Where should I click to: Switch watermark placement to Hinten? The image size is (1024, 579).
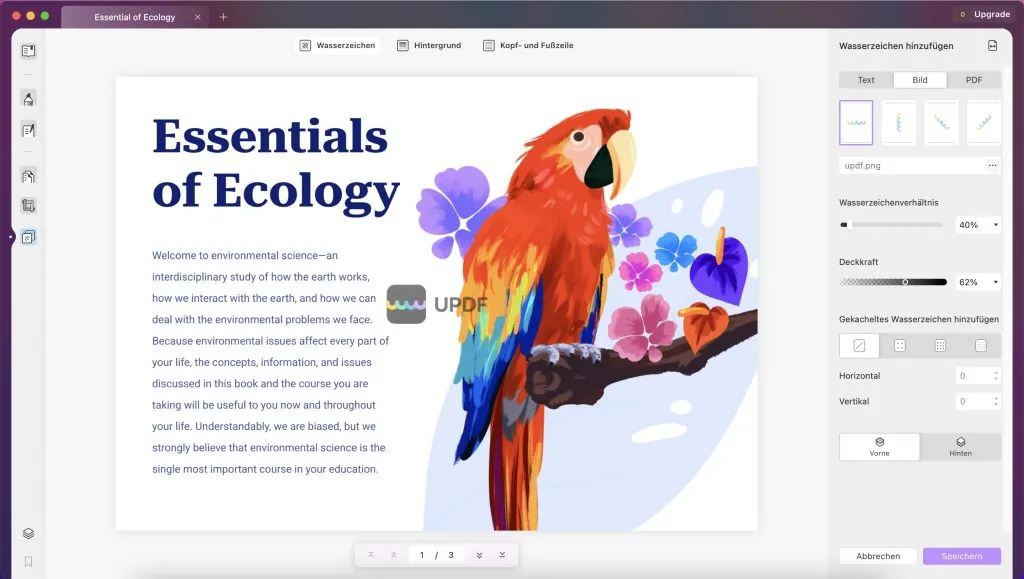click(960, 447)
